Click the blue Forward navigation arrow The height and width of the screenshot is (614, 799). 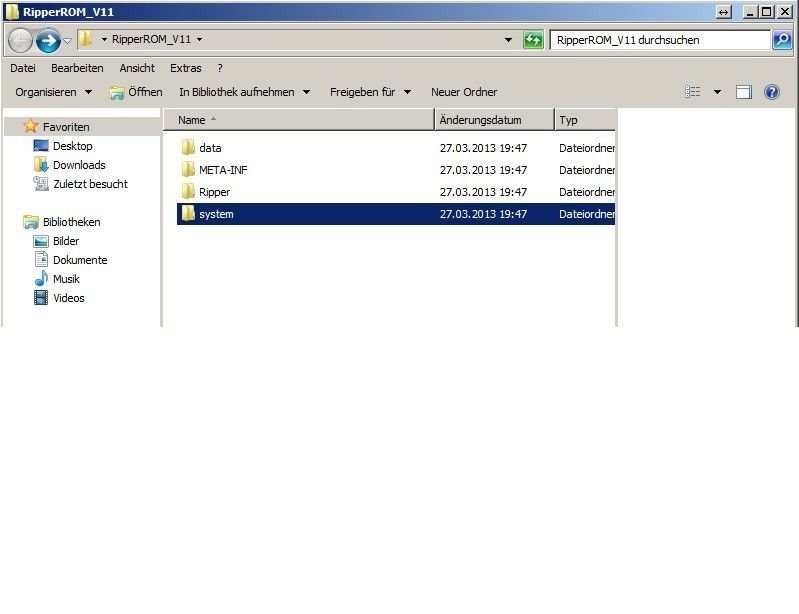(x=48, y=40)
